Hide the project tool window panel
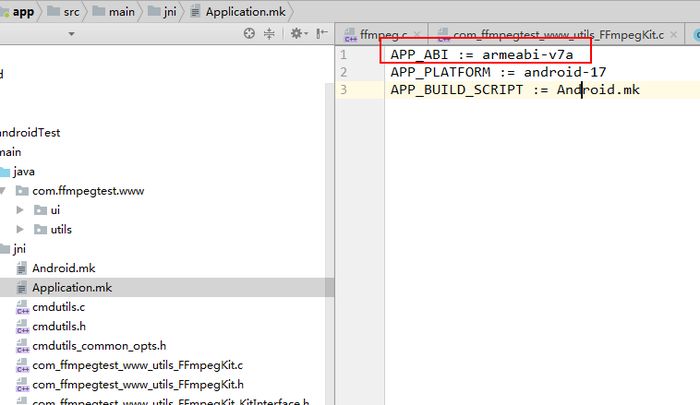Viewport: 700px width, 405px height. click(322, 33)
